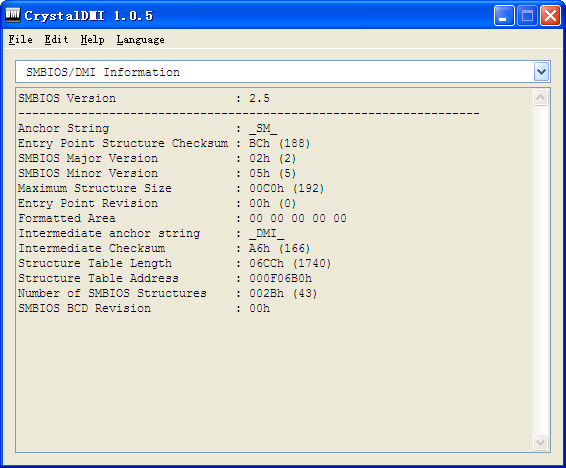Viewport: 566px width, 468px height.
Task: Click the scroll down arrow in text pane
Action: pos(540,442)
